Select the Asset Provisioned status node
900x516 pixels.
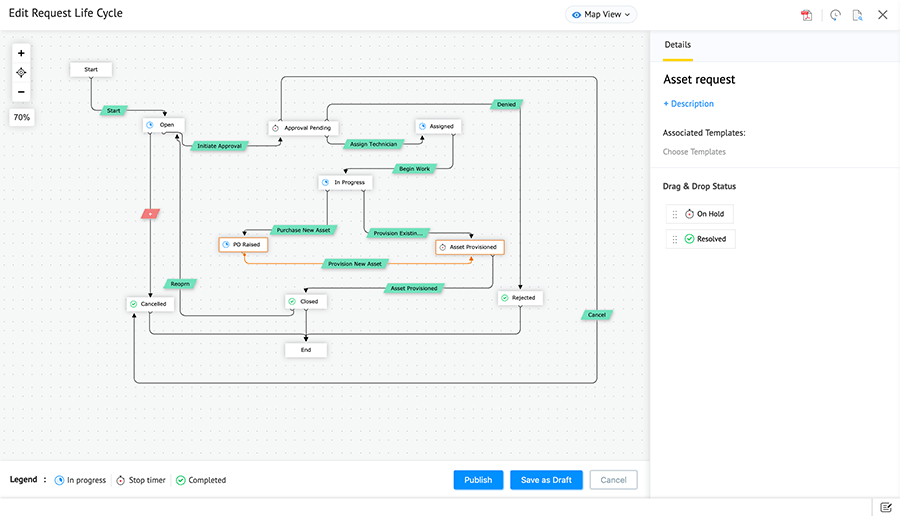[x=470, y=246]
